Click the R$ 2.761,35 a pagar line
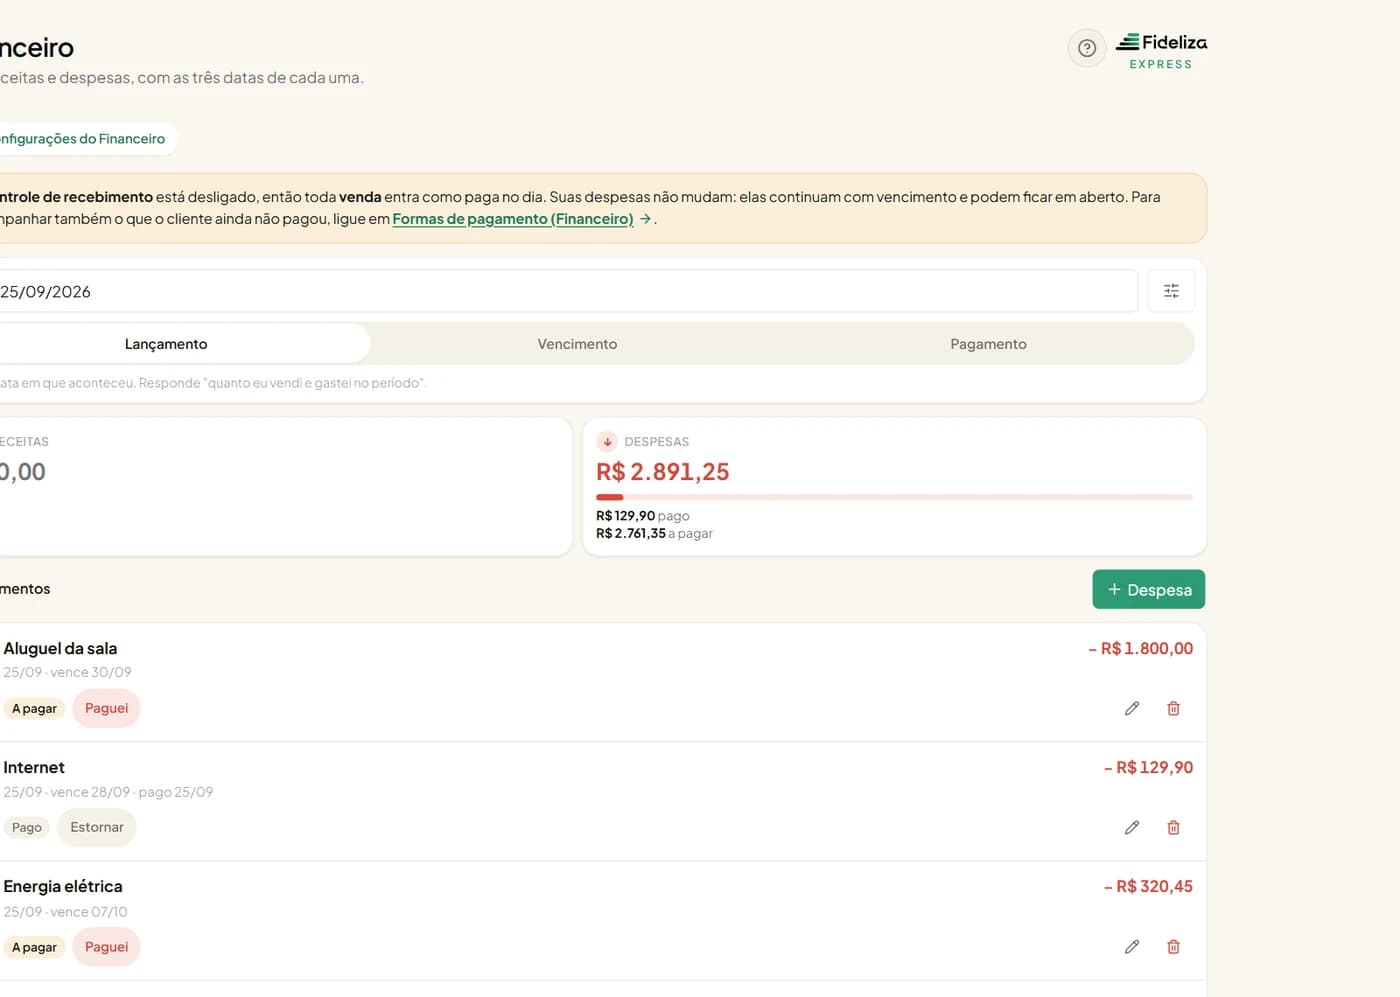 tap(654, 534)
